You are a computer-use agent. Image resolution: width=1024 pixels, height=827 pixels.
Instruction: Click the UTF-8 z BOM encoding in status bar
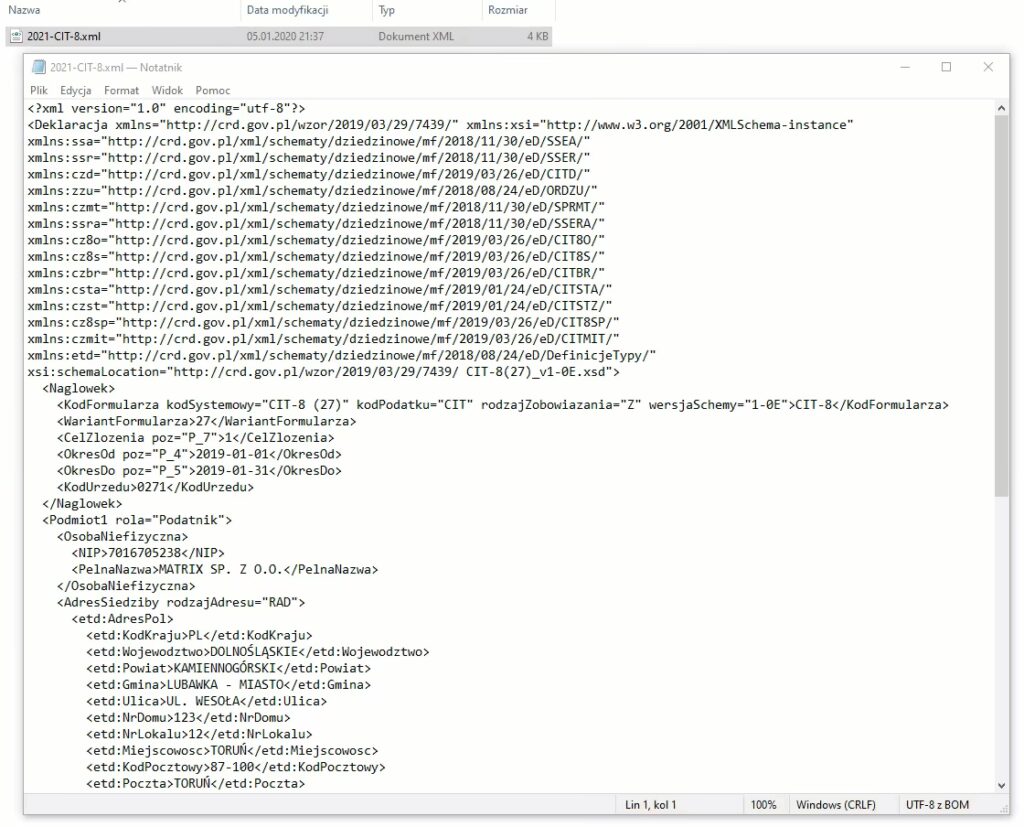pyautogui.click(x=937, y=805)
